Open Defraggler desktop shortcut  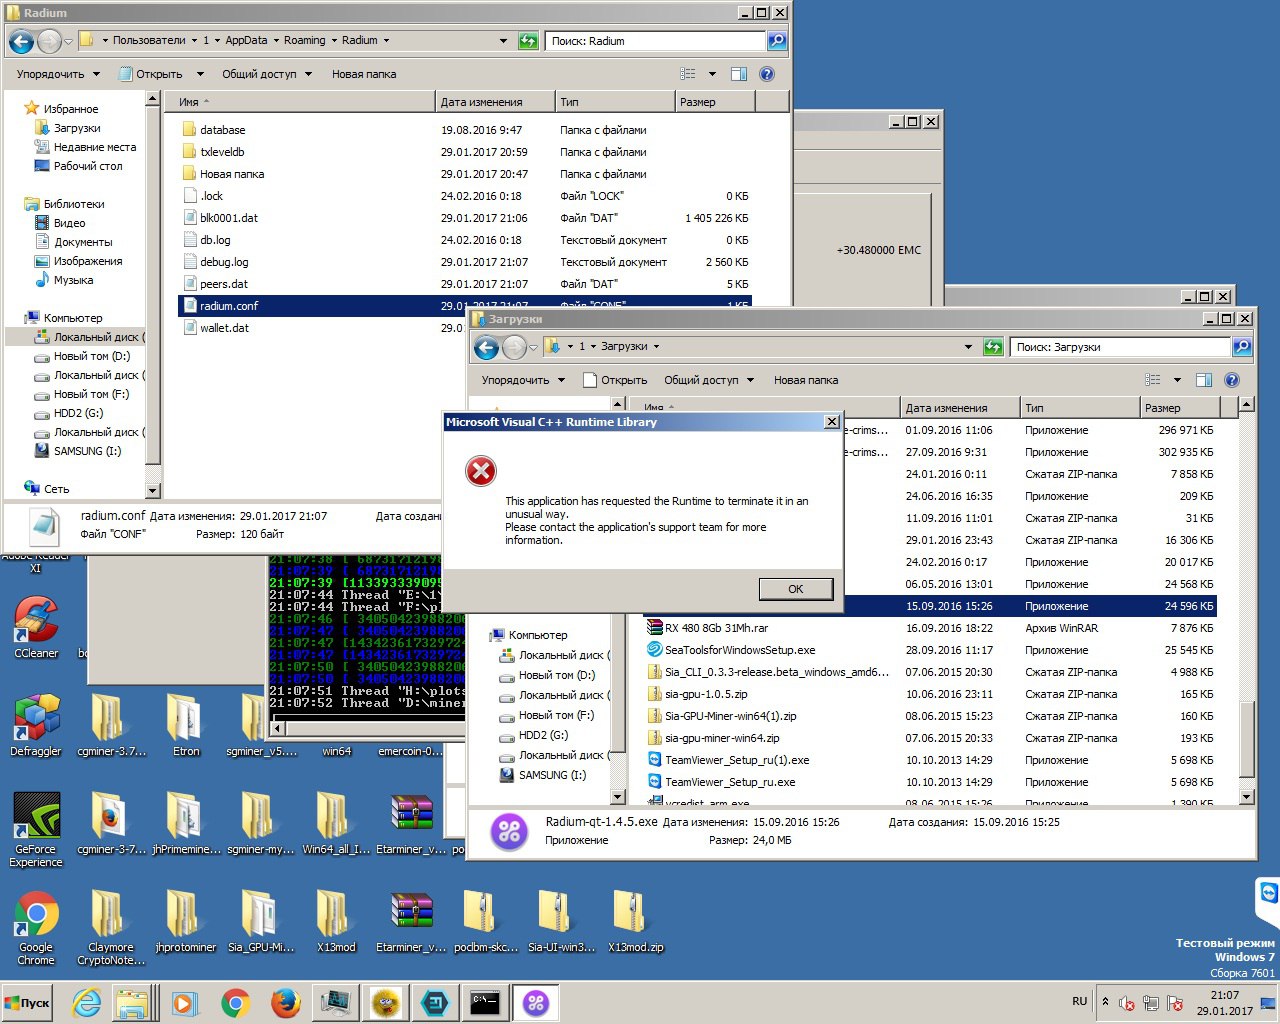36,724
